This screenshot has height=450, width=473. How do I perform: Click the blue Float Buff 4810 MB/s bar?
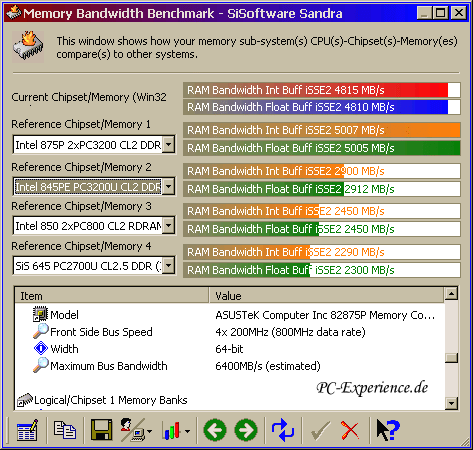click(x=322, y=107)
